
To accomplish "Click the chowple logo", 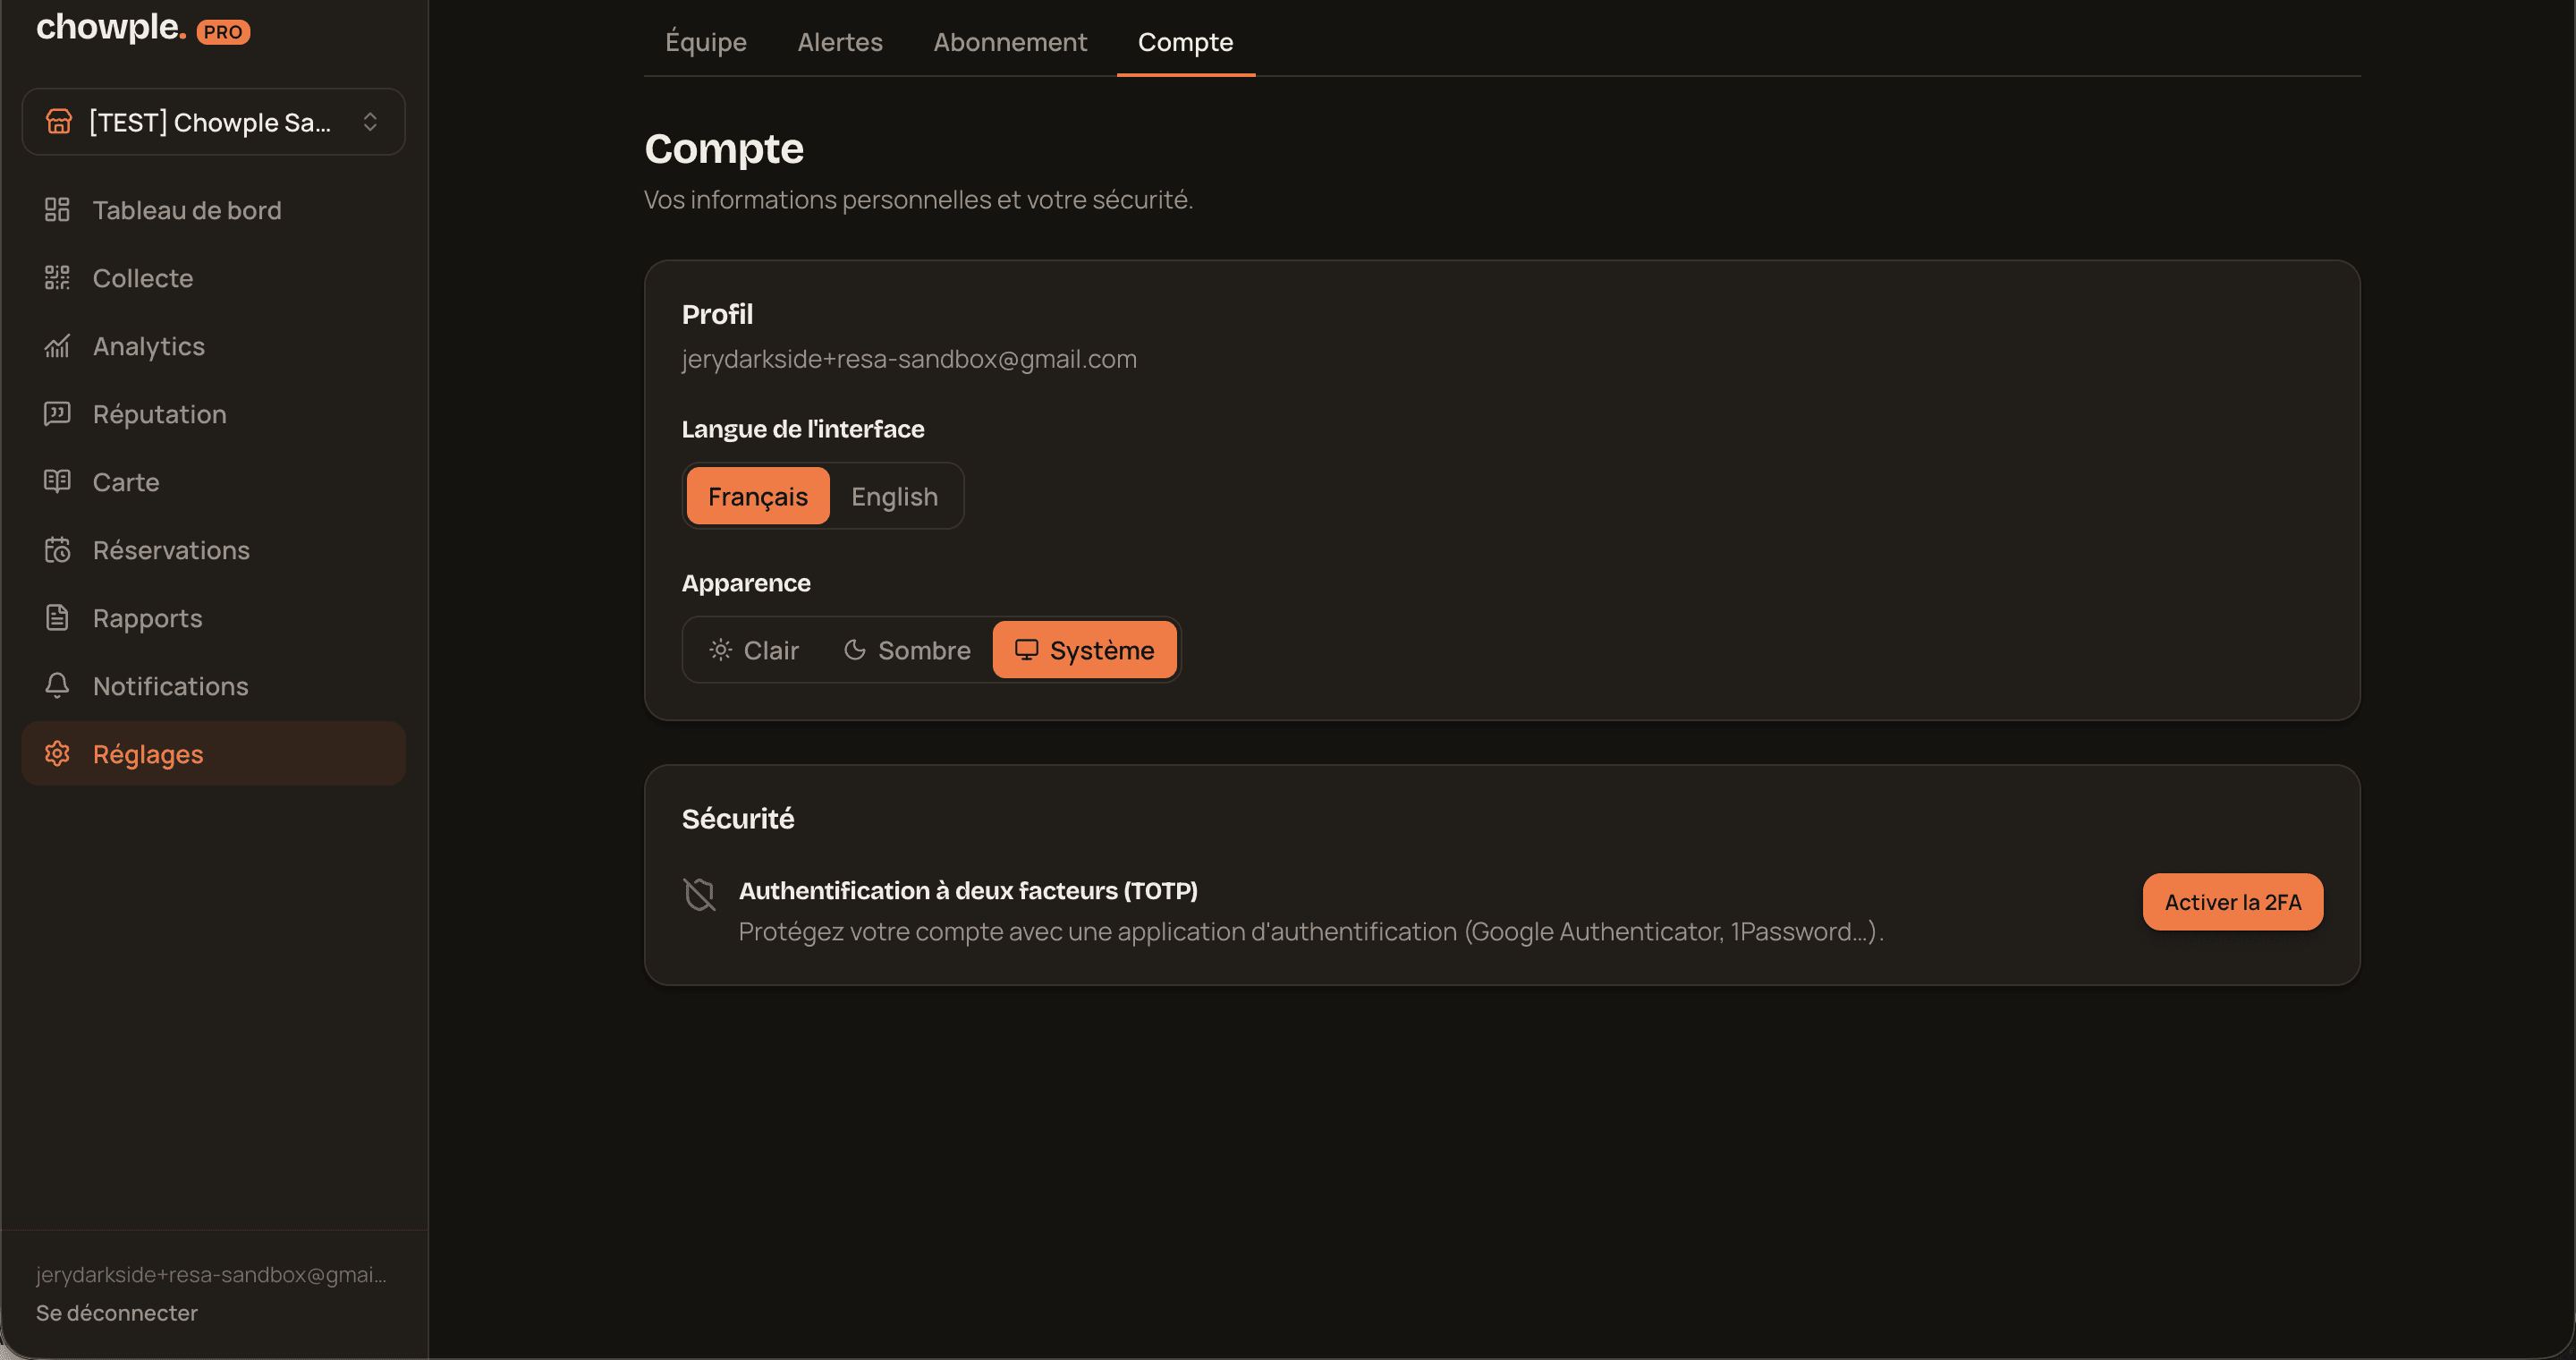I will coord(111,27).
